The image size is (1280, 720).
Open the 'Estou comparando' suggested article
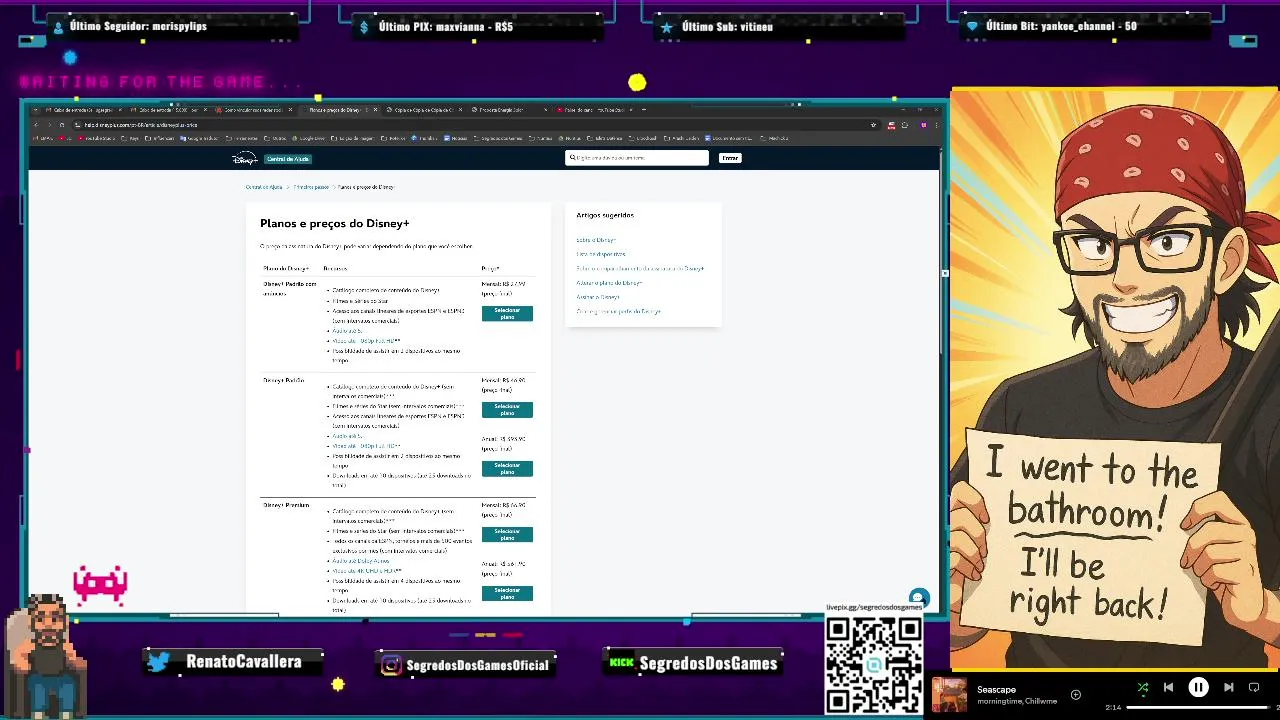point(640,269)
